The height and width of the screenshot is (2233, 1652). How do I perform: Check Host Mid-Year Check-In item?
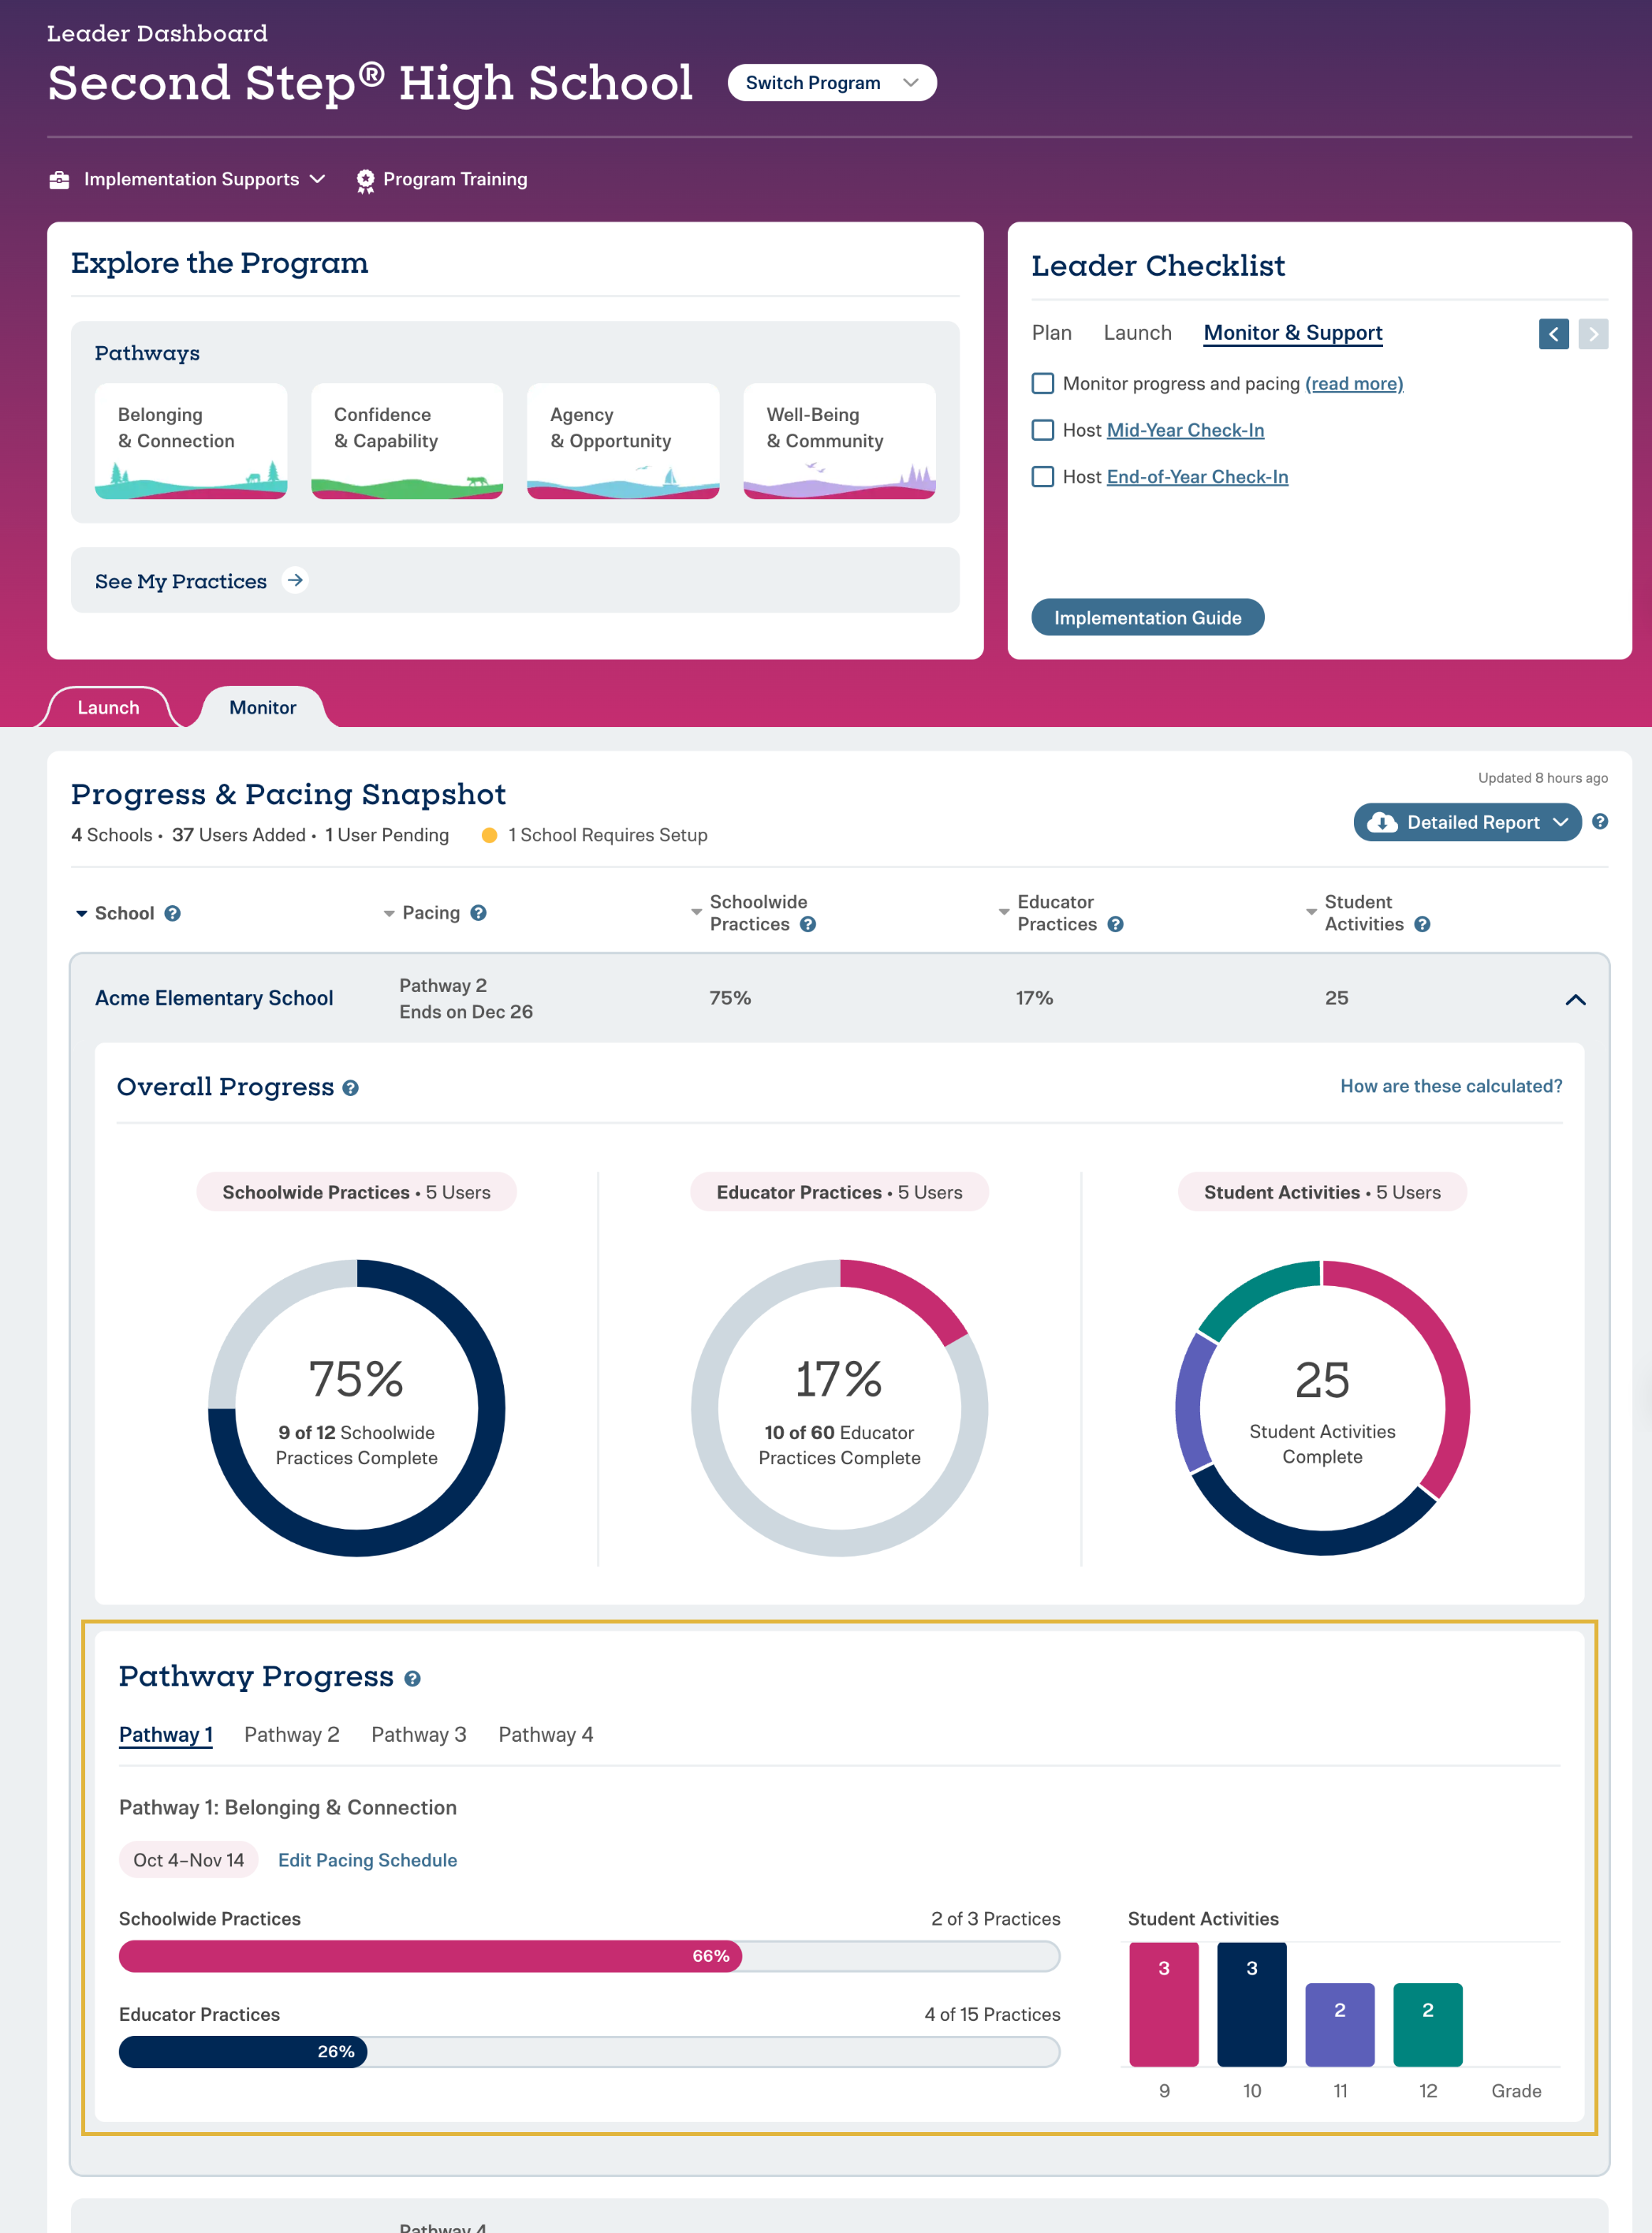1042,430
